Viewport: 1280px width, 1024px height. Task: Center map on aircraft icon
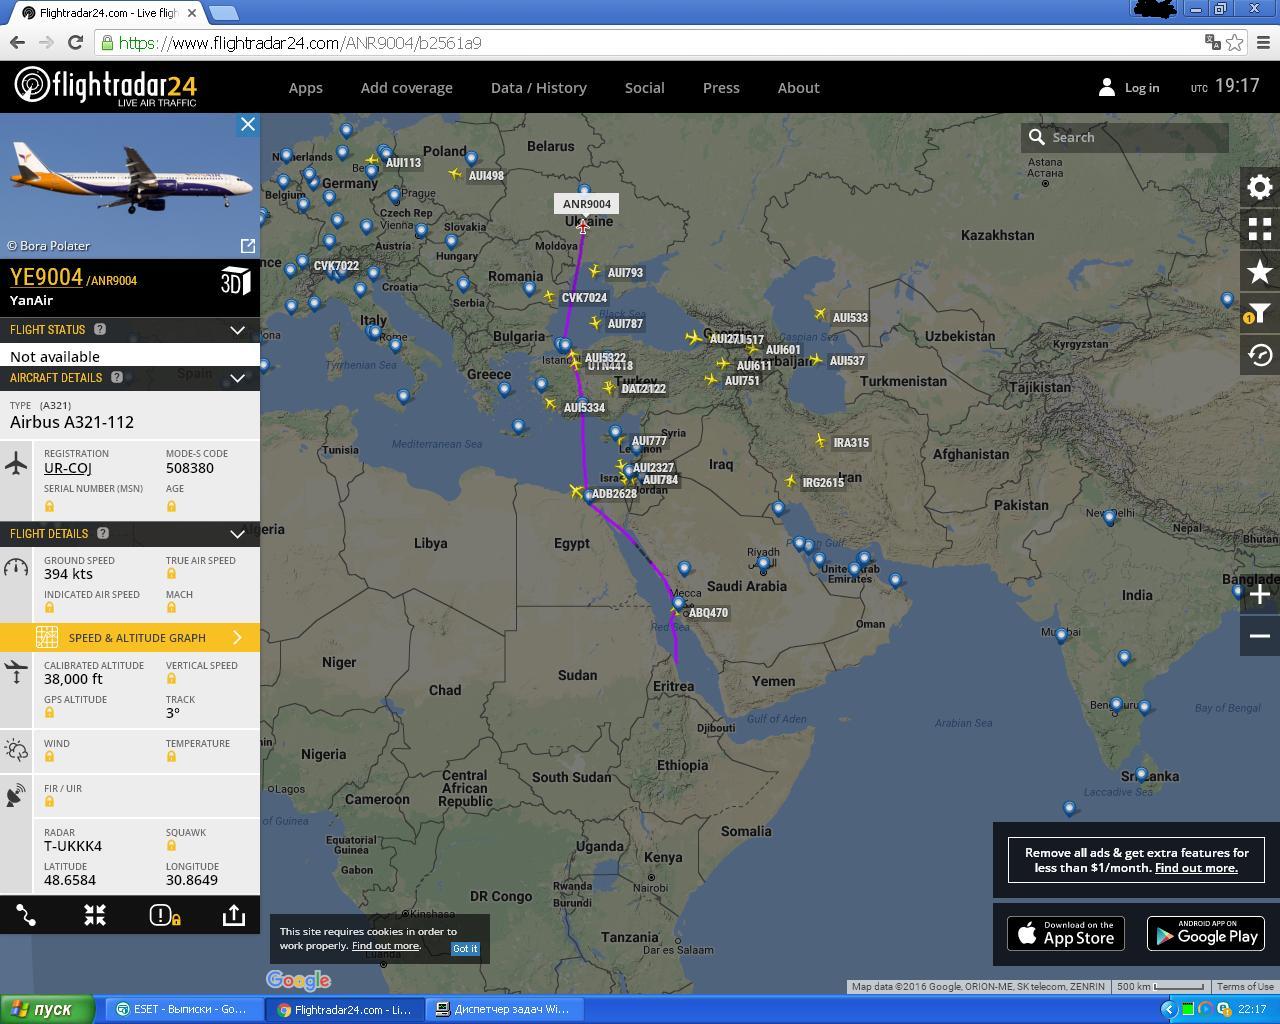pos(95,915)
